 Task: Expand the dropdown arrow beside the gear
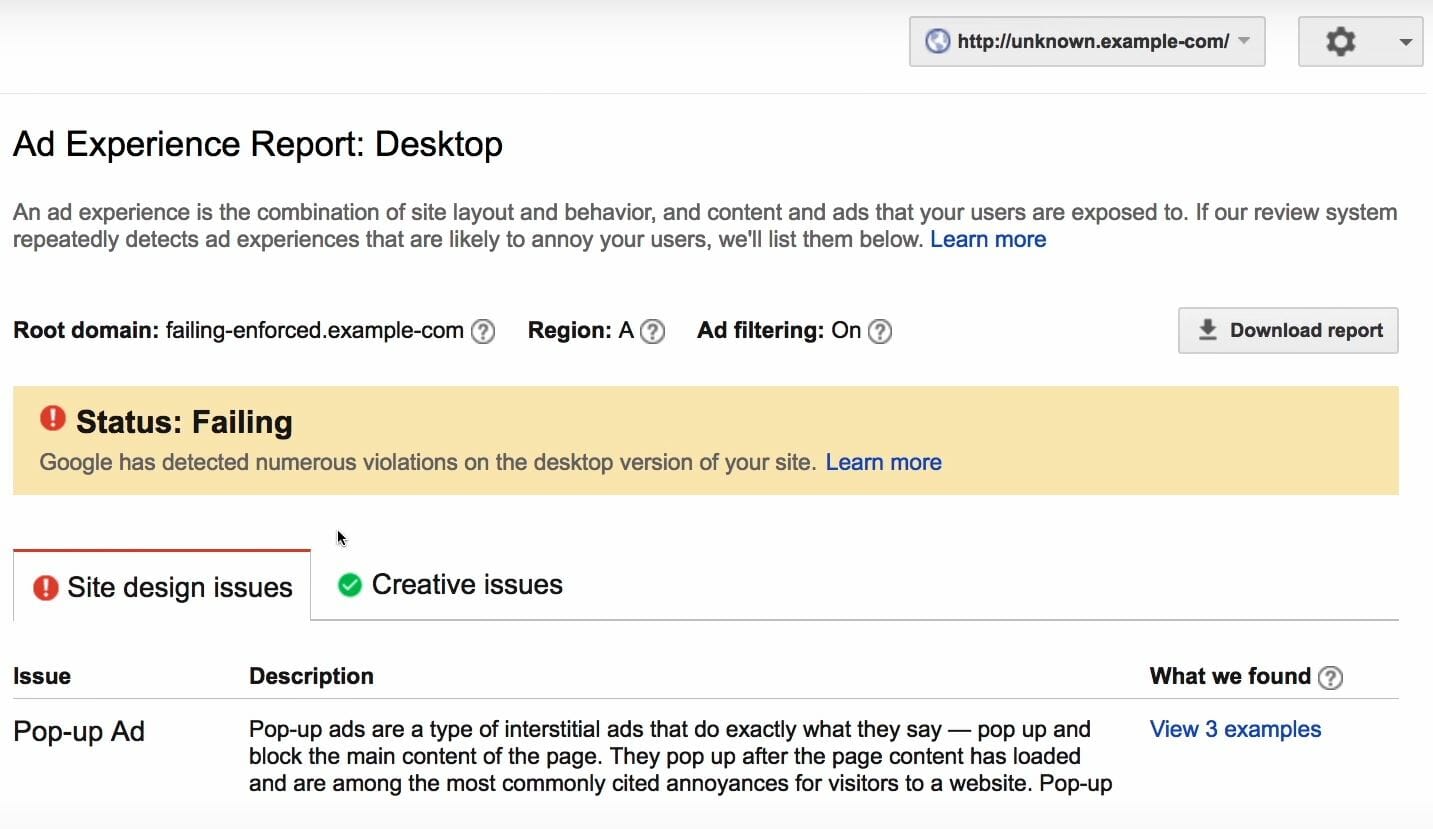[1405, 42]
